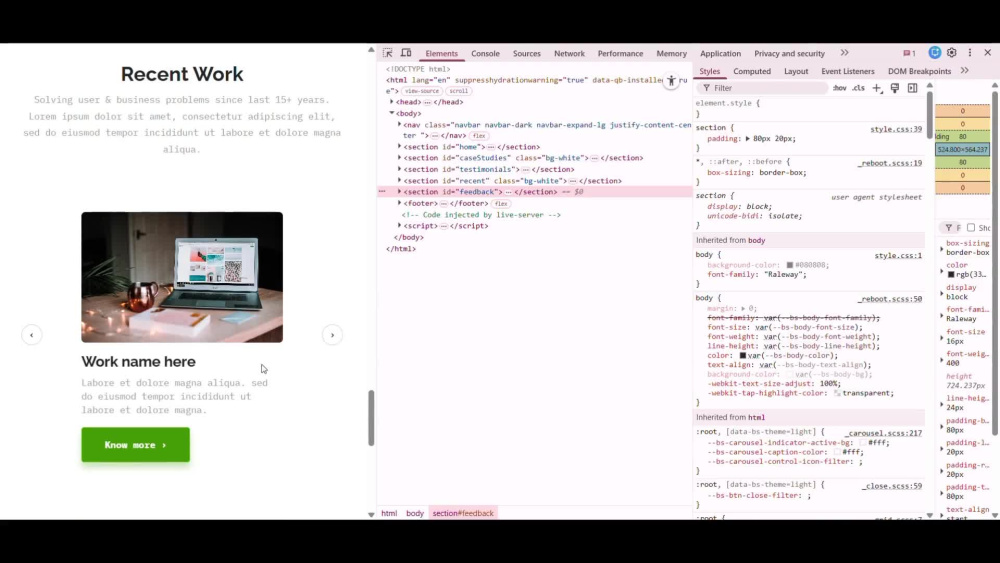Open the Memory panel tab
Image resolution: width=1000 pixels, height=563 pixels.
672,54
